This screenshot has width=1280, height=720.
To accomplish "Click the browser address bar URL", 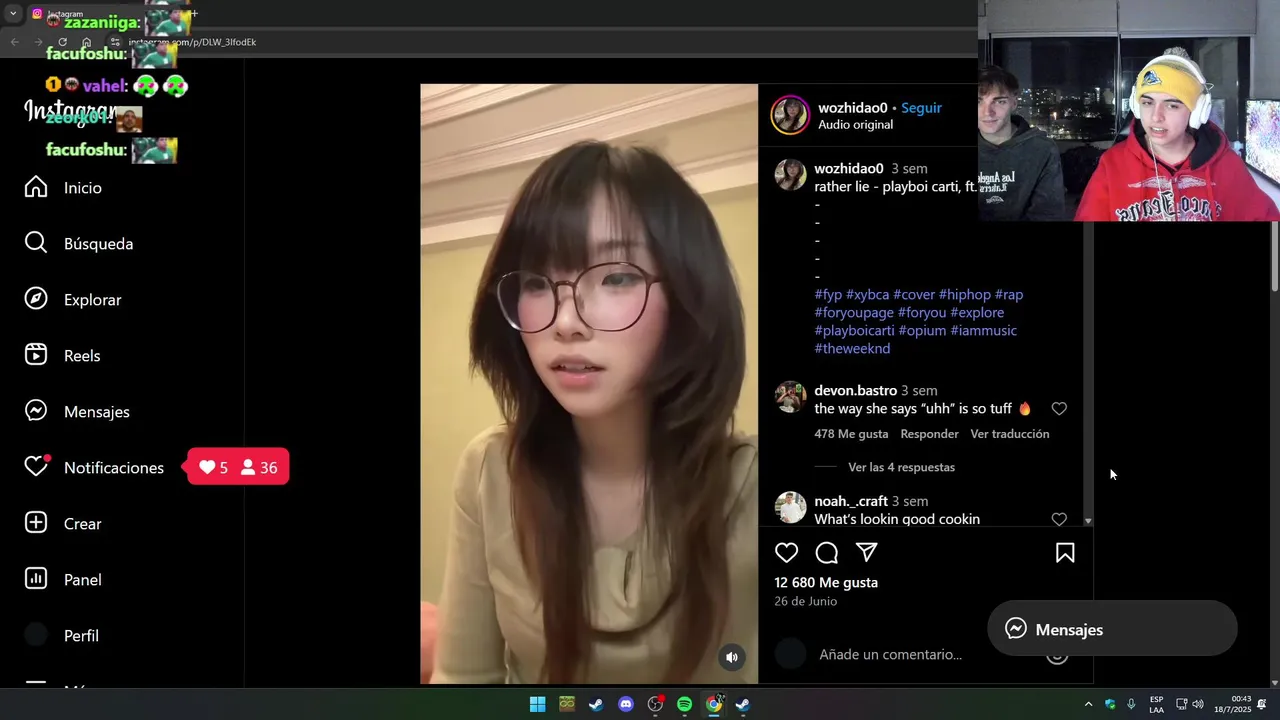I will [x=192, y=42].
